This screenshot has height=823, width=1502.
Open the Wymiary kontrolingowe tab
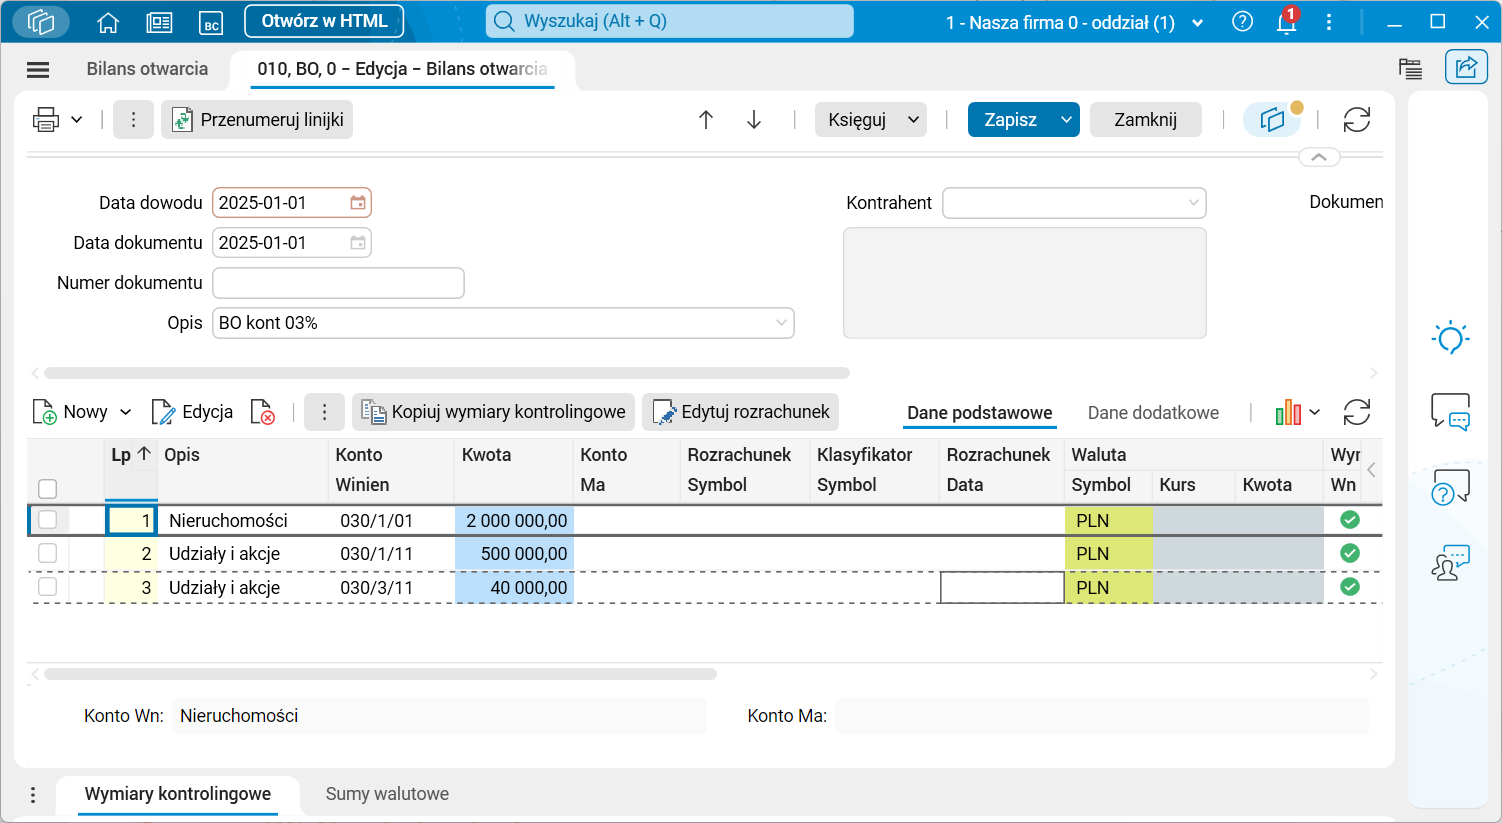click(x=178, y=794)
